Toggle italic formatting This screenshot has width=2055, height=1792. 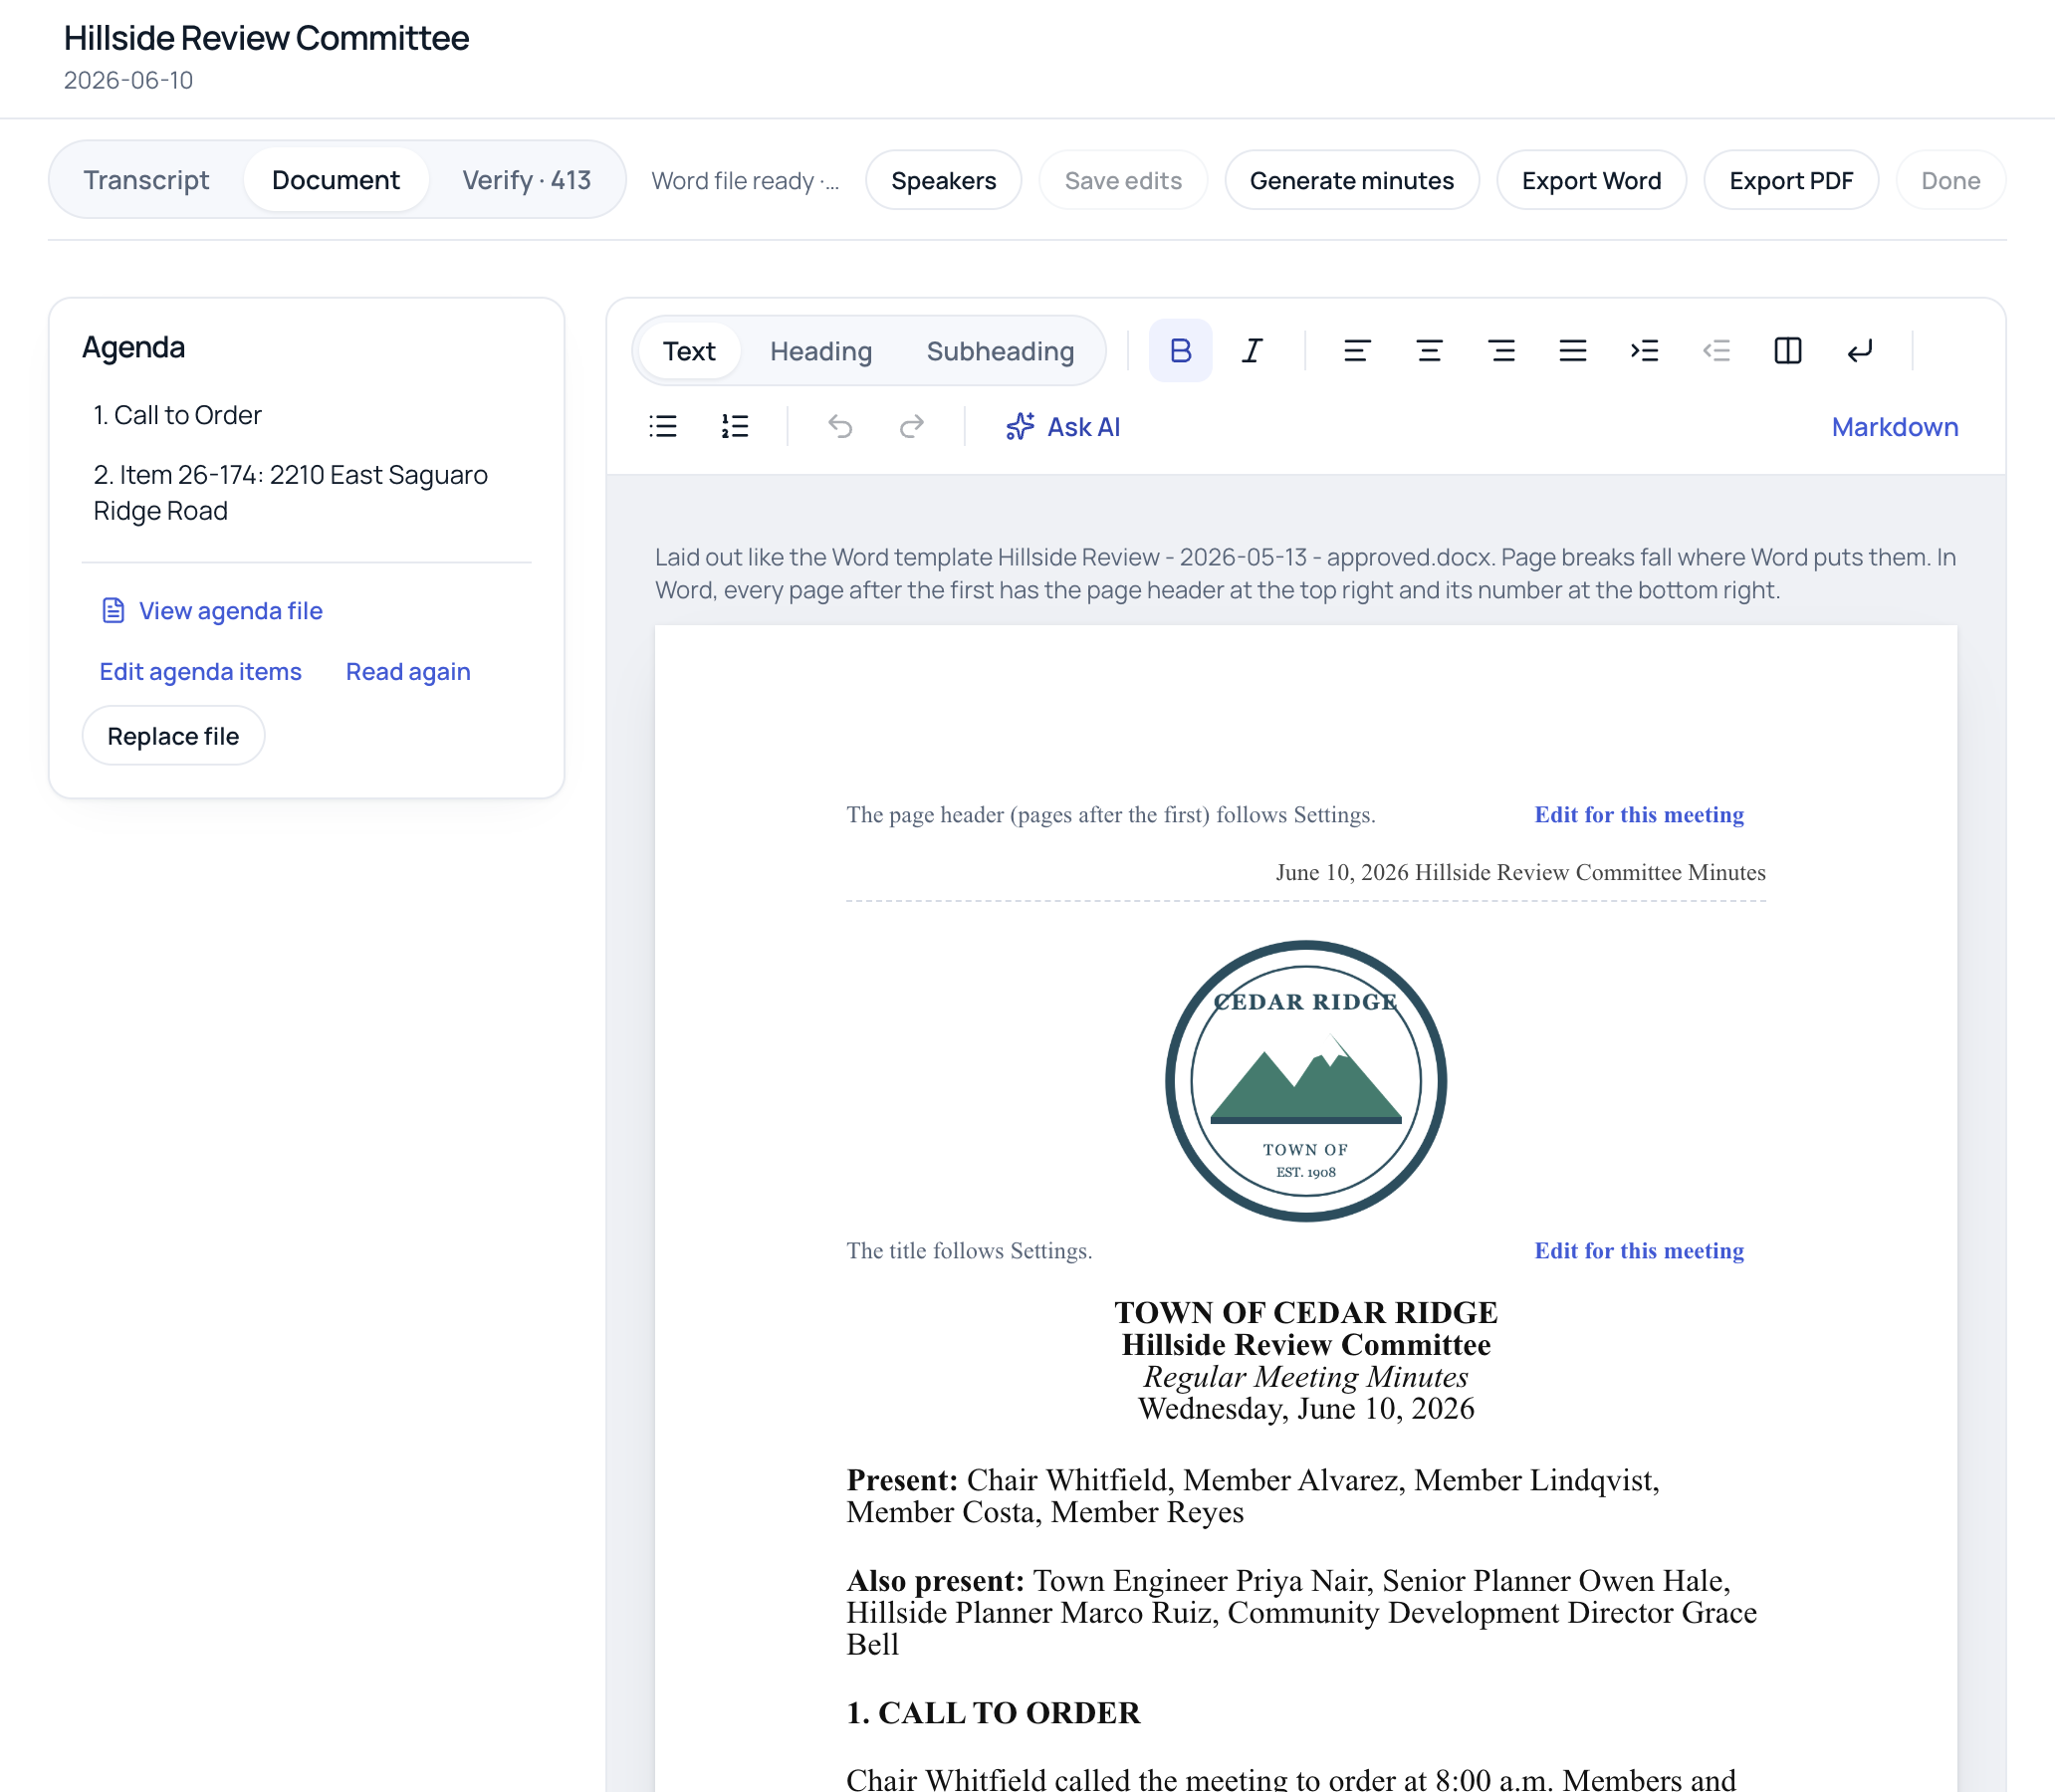coord(1252,351)
